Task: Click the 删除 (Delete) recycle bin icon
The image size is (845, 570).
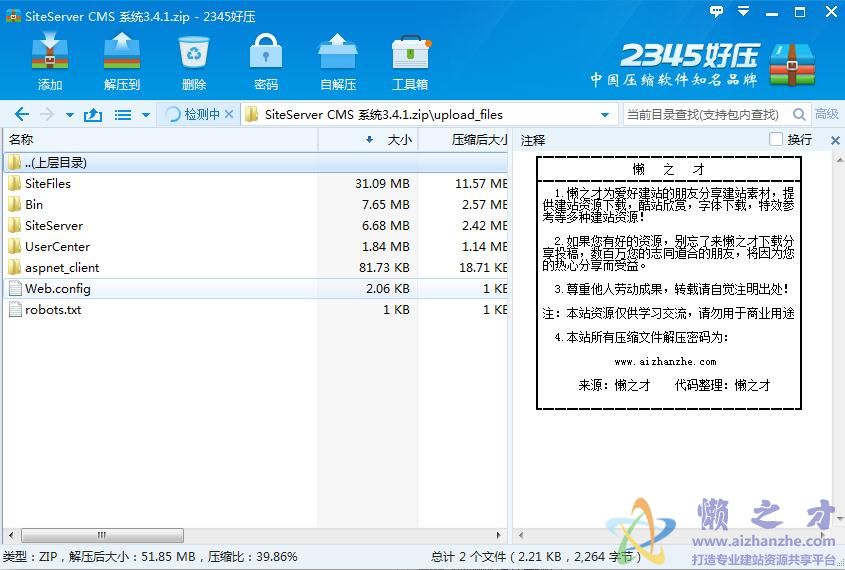Action: tap(193, 61)
